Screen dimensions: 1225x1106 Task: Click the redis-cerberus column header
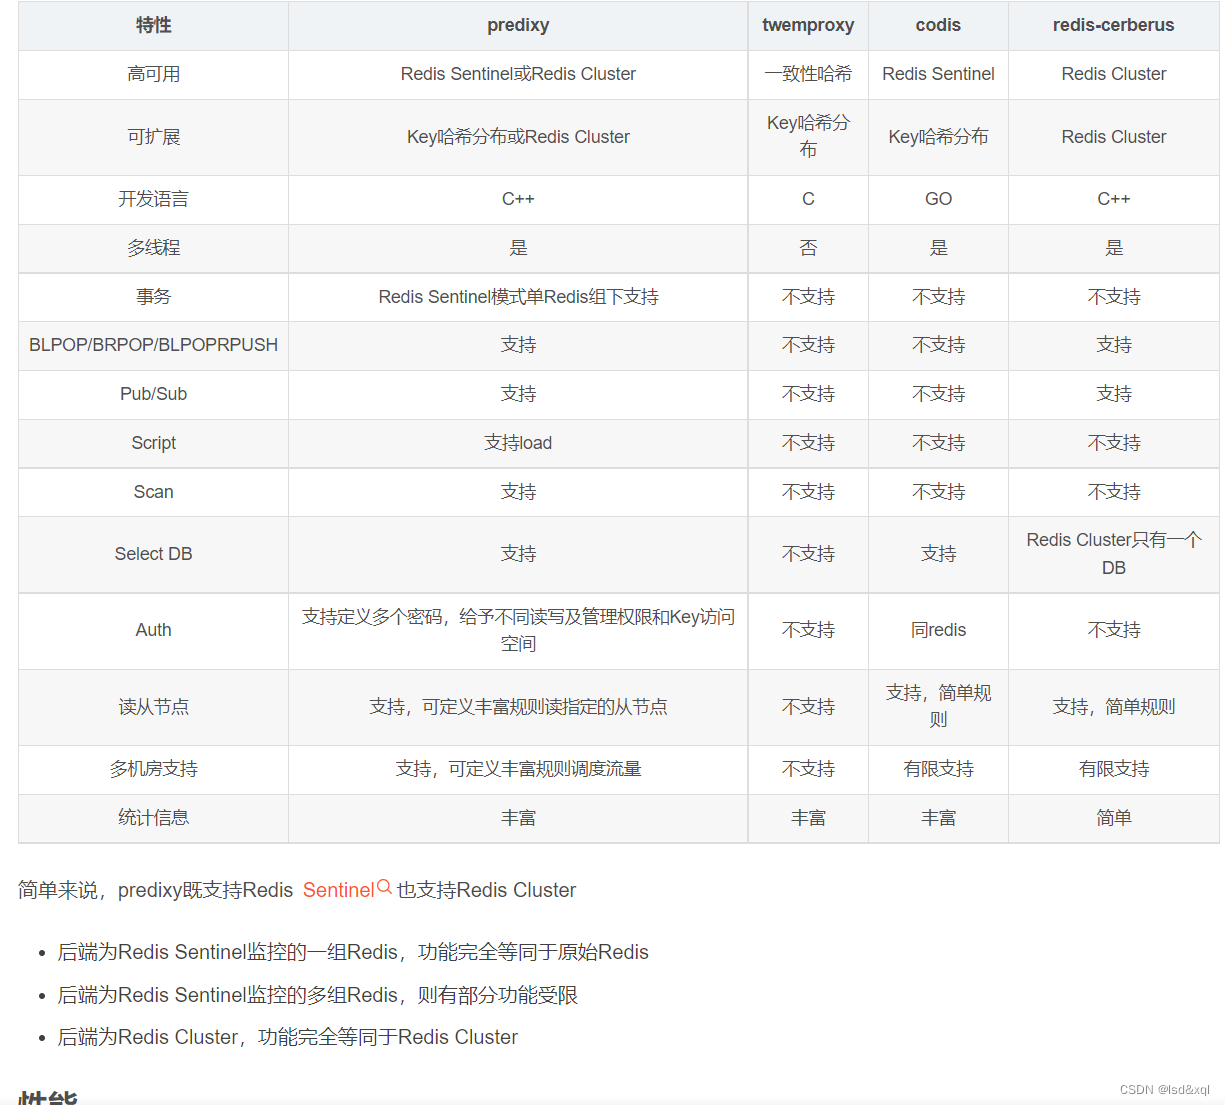1113,25
